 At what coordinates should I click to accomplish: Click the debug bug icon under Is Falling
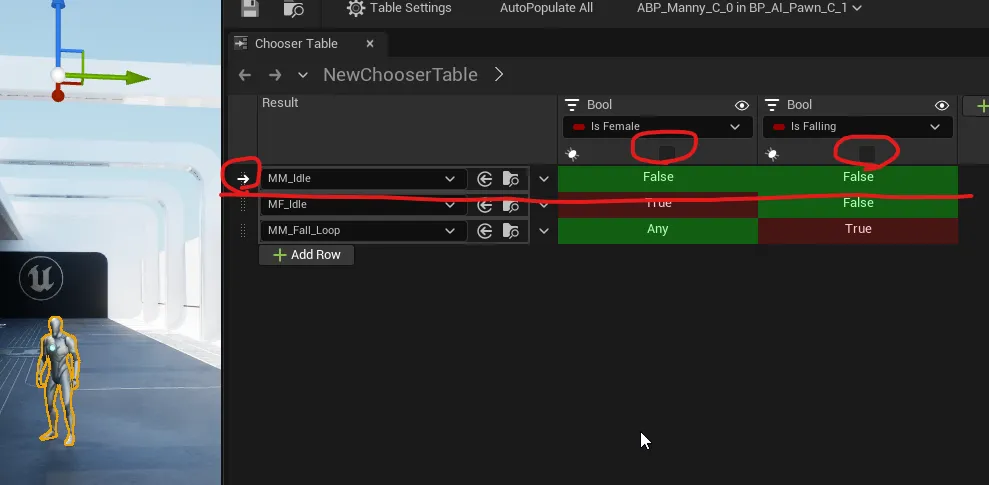pyautogui.click(x=772, y=154)
